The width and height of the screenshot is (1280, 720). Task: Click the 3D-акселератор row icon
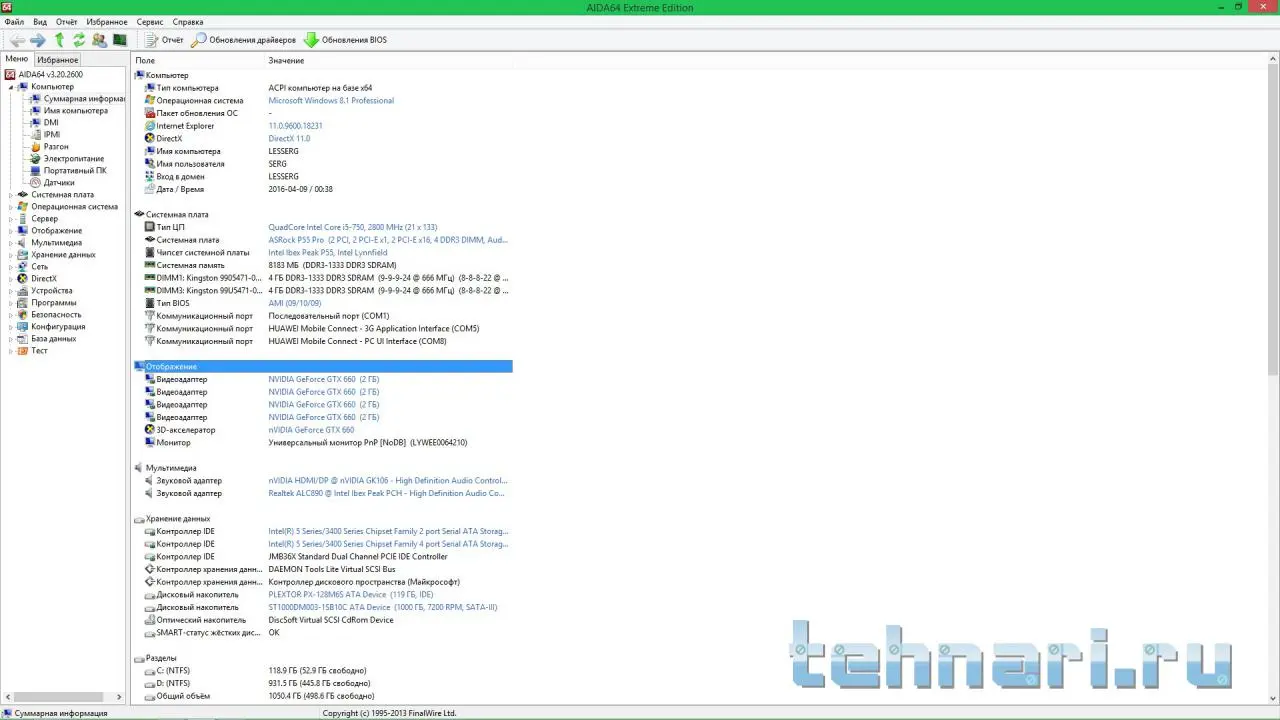tap(149, 430)
